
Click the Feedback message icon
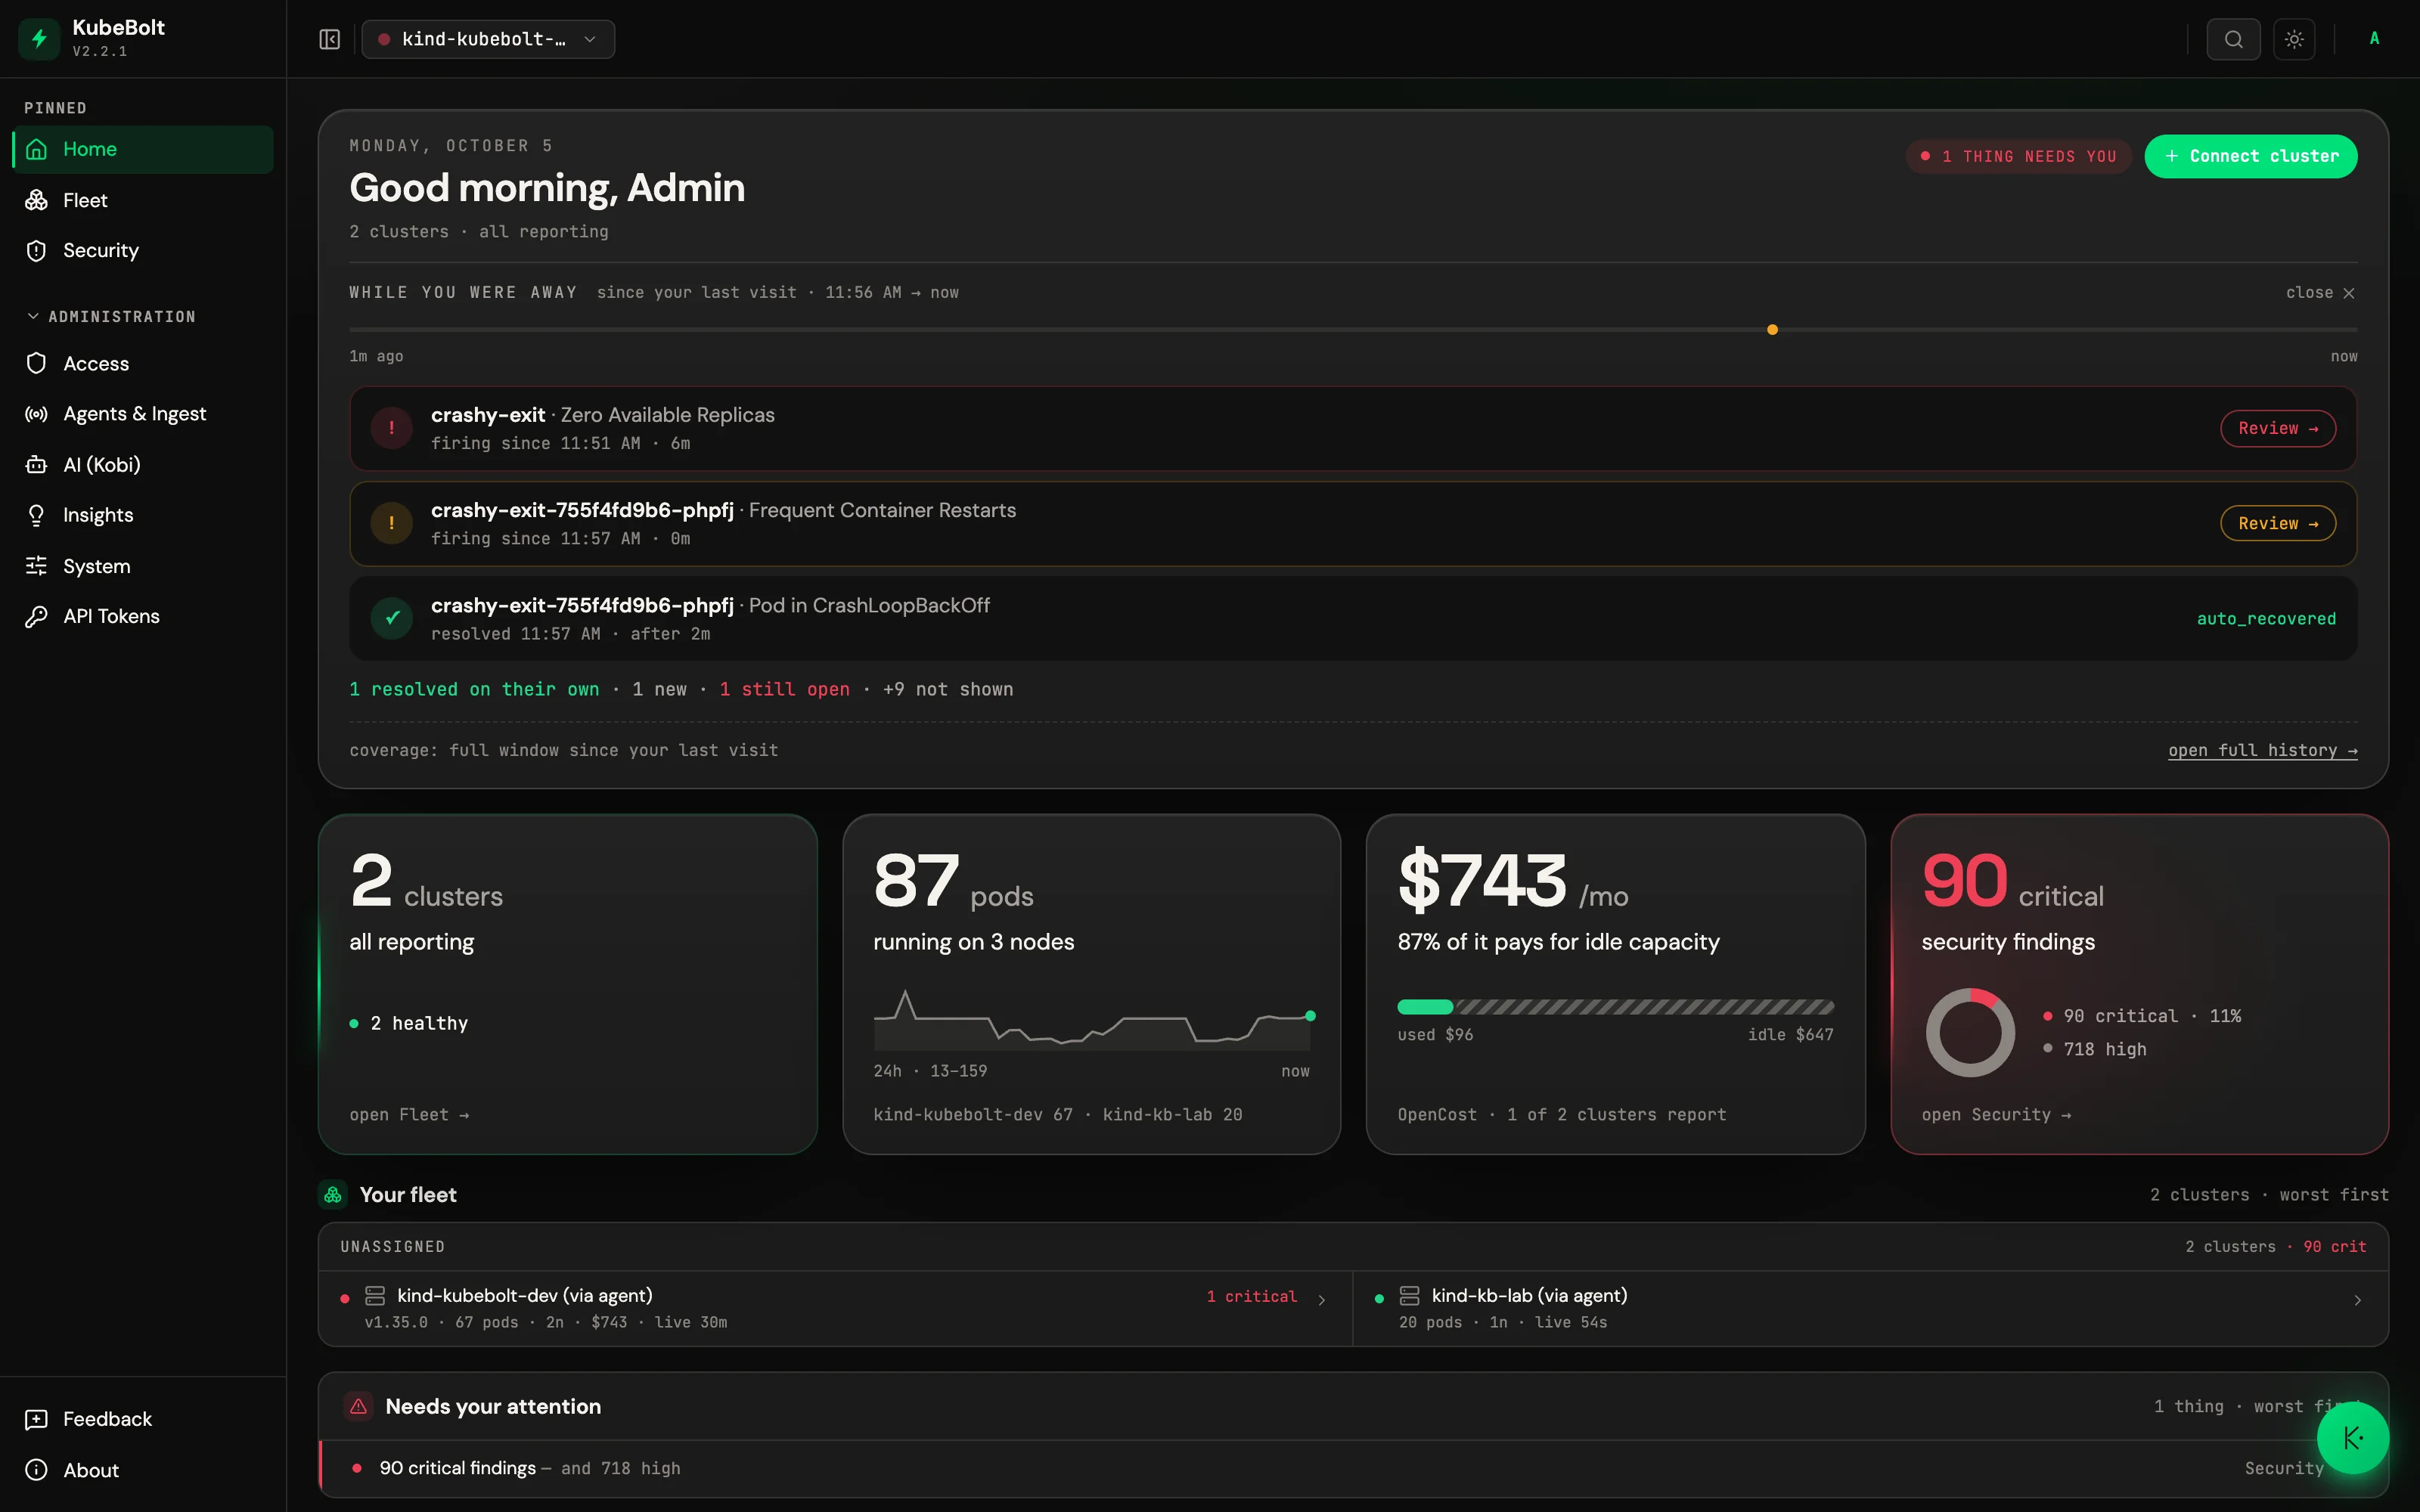(x=36, y=1419)
